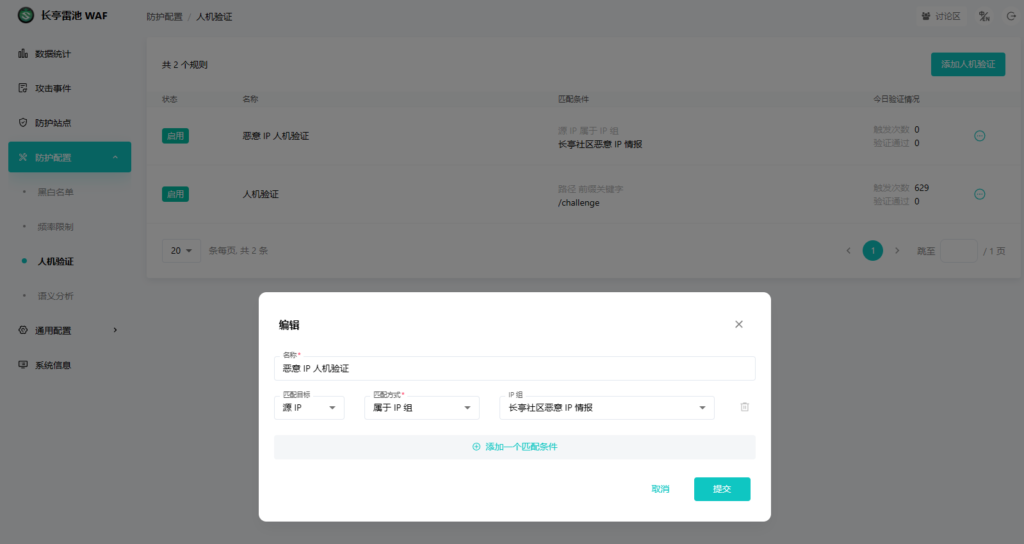Click 防护配置 in the breadcrumb
Screen dimensions: 1024x544
tap(165, 16)
